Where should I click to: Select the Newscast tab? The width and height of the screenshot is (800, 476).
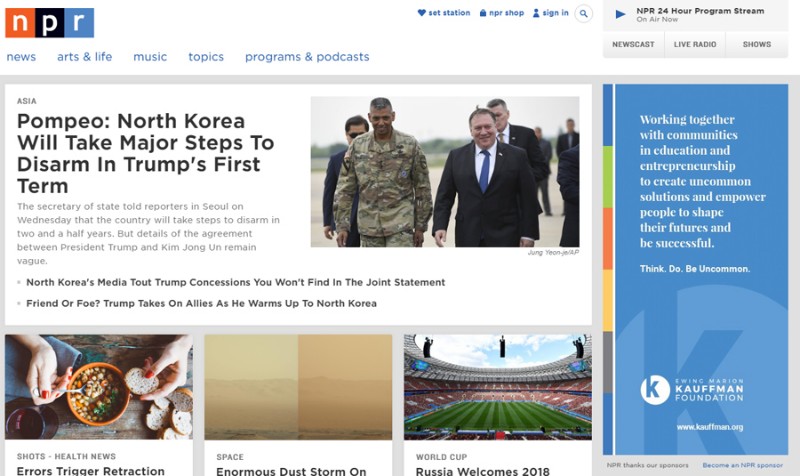point(633,44)
